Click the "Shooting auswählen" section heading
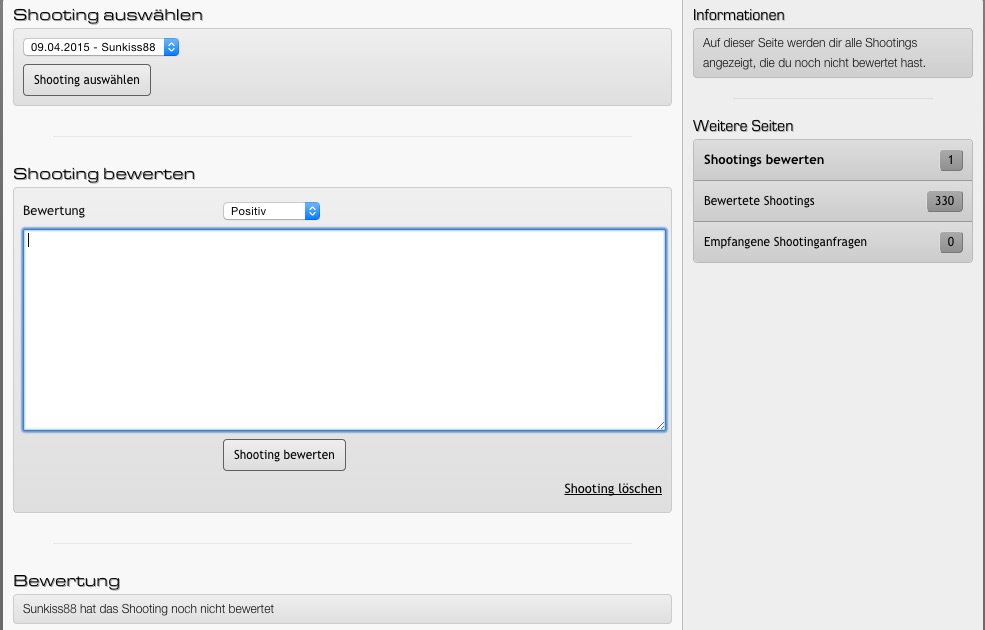The image size is (985, 630). tap(108, 15)
